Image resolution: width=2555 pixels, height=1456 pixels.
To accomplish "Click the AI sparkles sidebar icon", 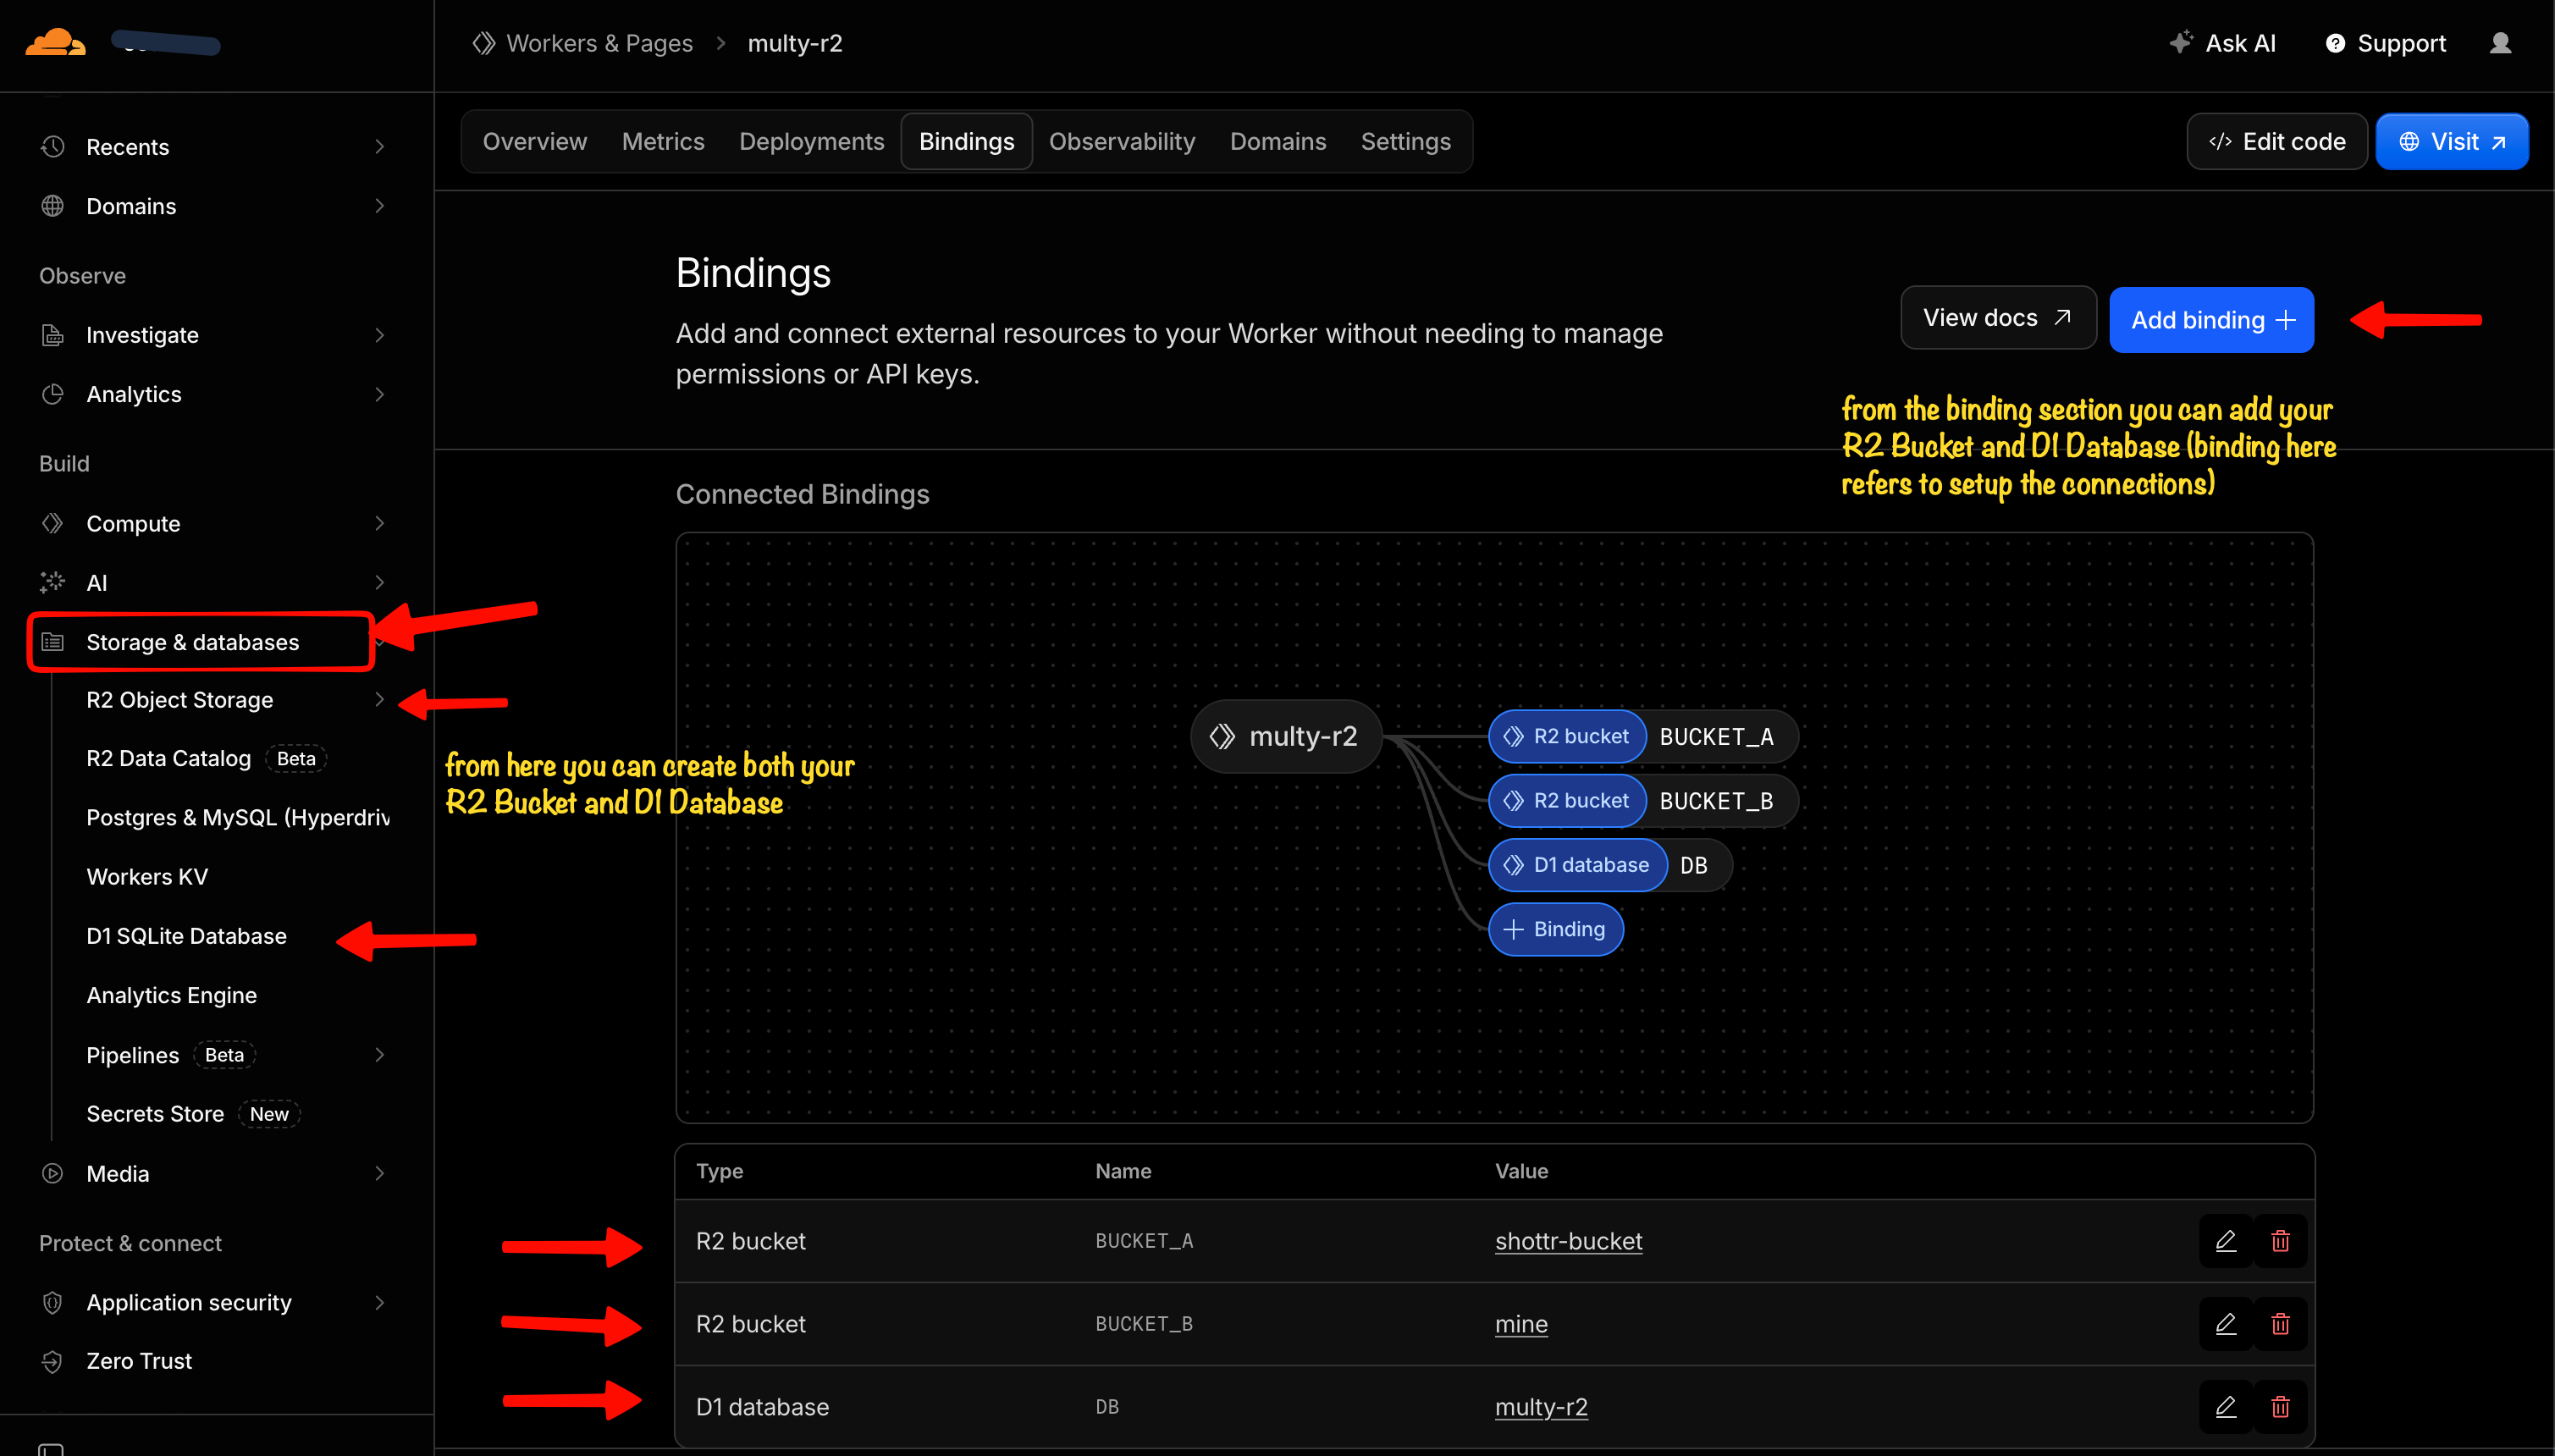I will (52, 582).
